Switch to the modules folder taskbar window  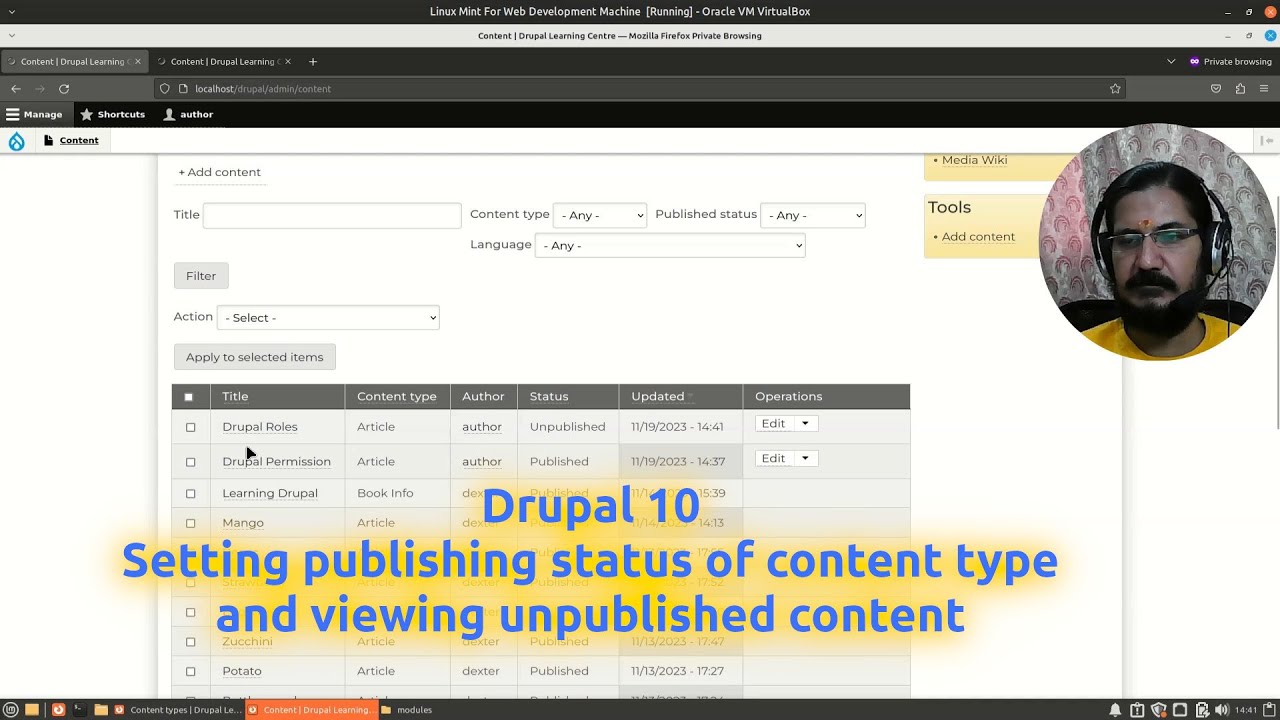point(406,710)
